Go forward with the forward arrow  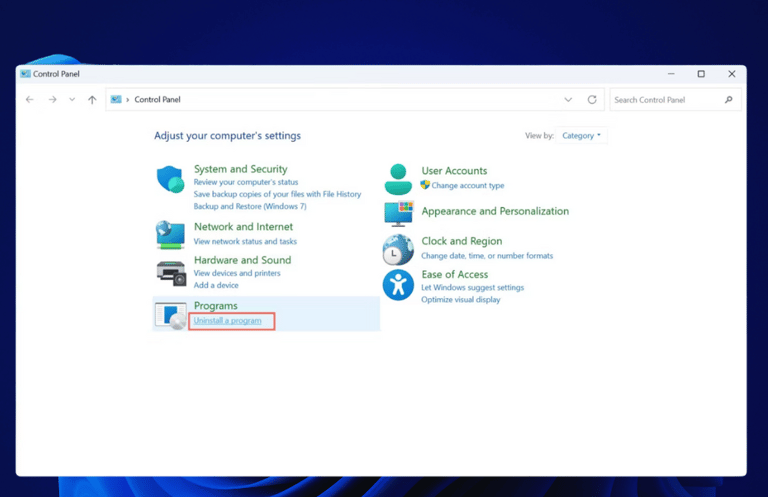(52, 99)
